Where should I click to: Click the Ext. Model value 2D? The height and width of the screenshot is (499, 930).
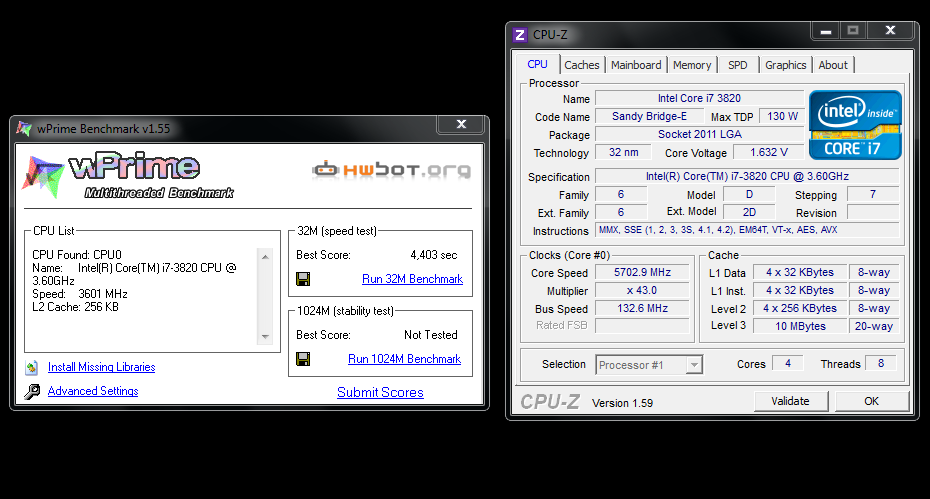tap(749, 212)
